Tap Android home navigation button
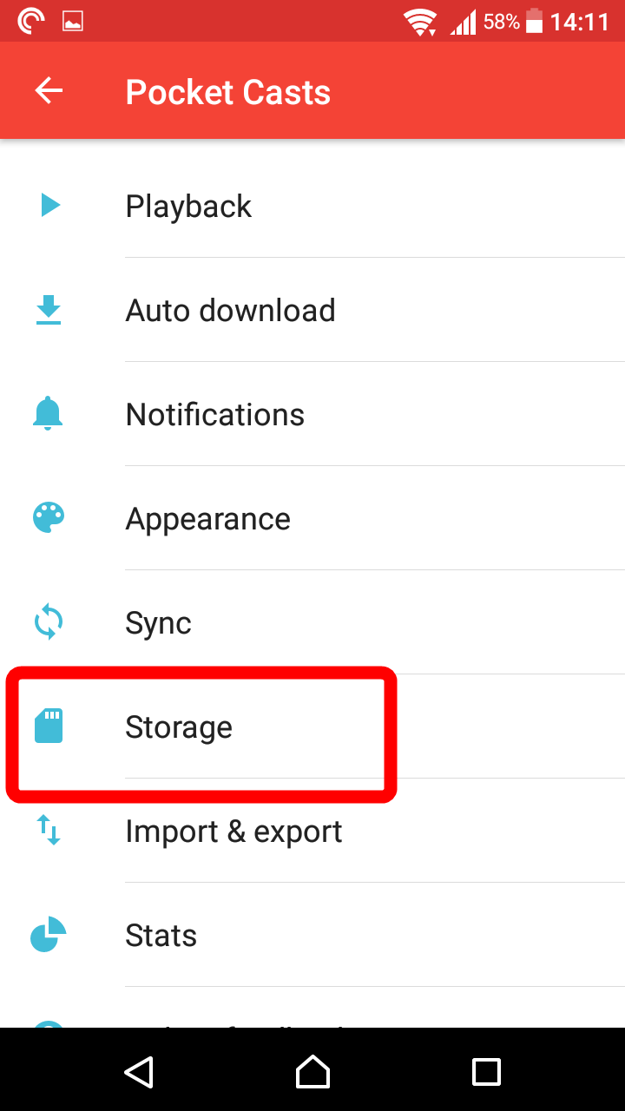The width and height of the screenshot is (625, 1111). pyautogui.click(x=312, y=1071)
